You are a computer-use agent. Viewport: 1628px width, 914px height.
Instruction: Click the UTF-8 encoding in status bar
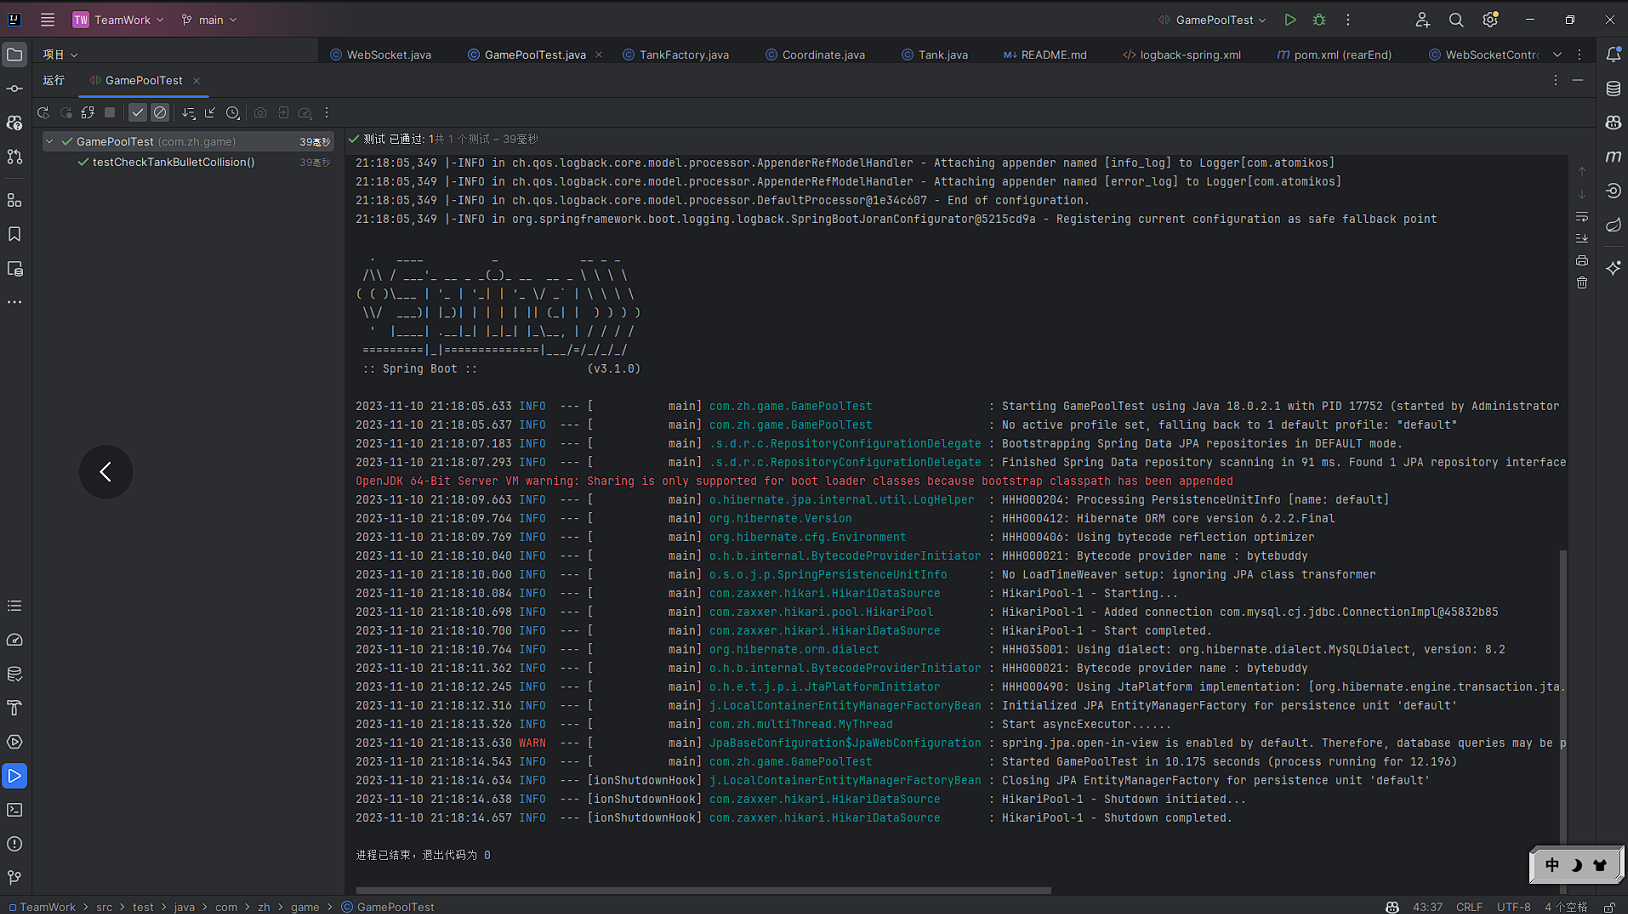[x=1514, y=907]
